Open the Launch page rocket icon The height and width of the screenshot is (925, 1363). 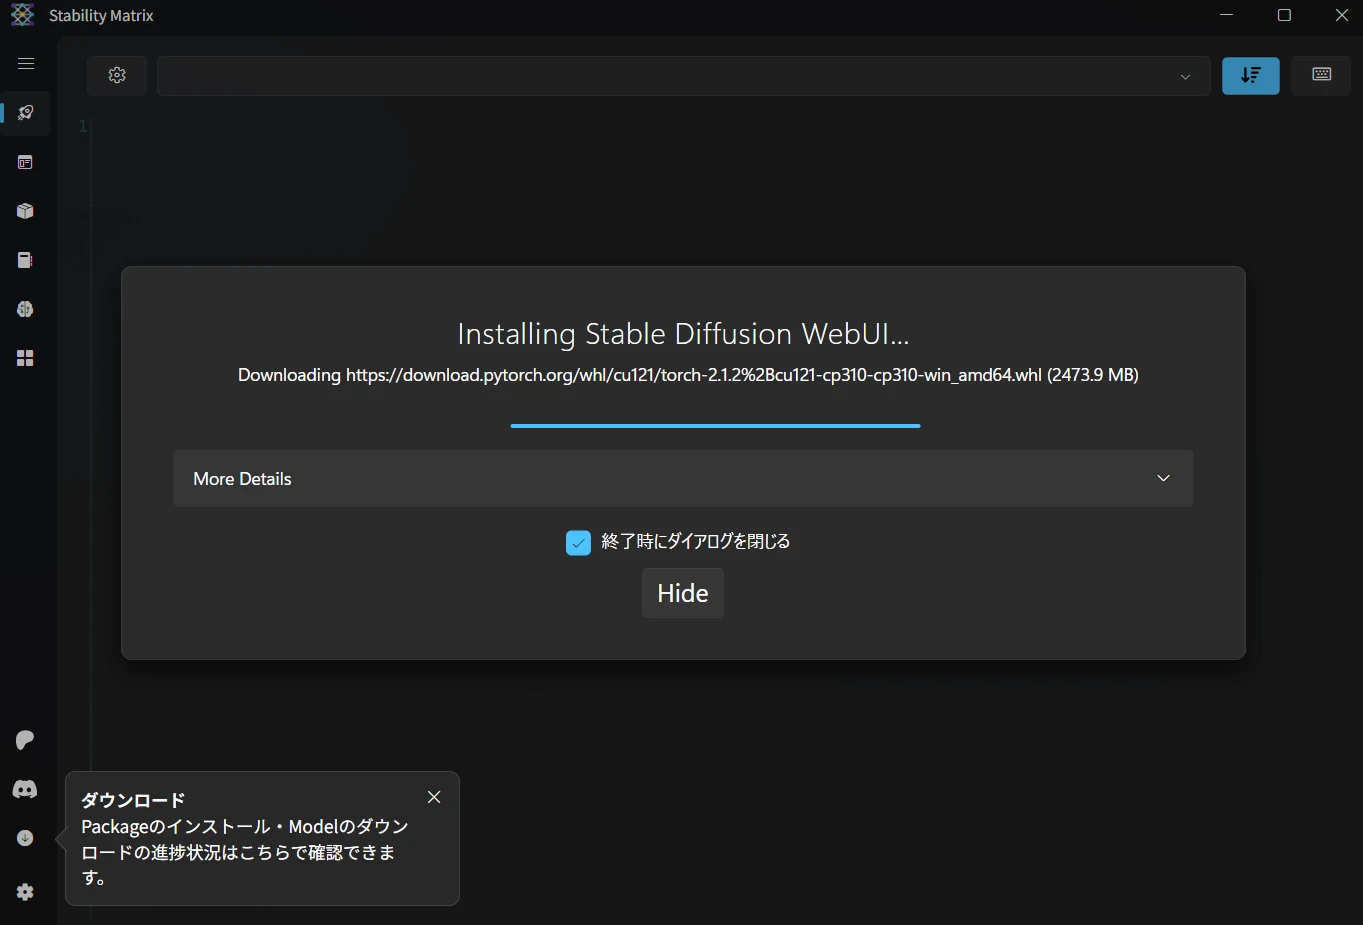point(26,112)
